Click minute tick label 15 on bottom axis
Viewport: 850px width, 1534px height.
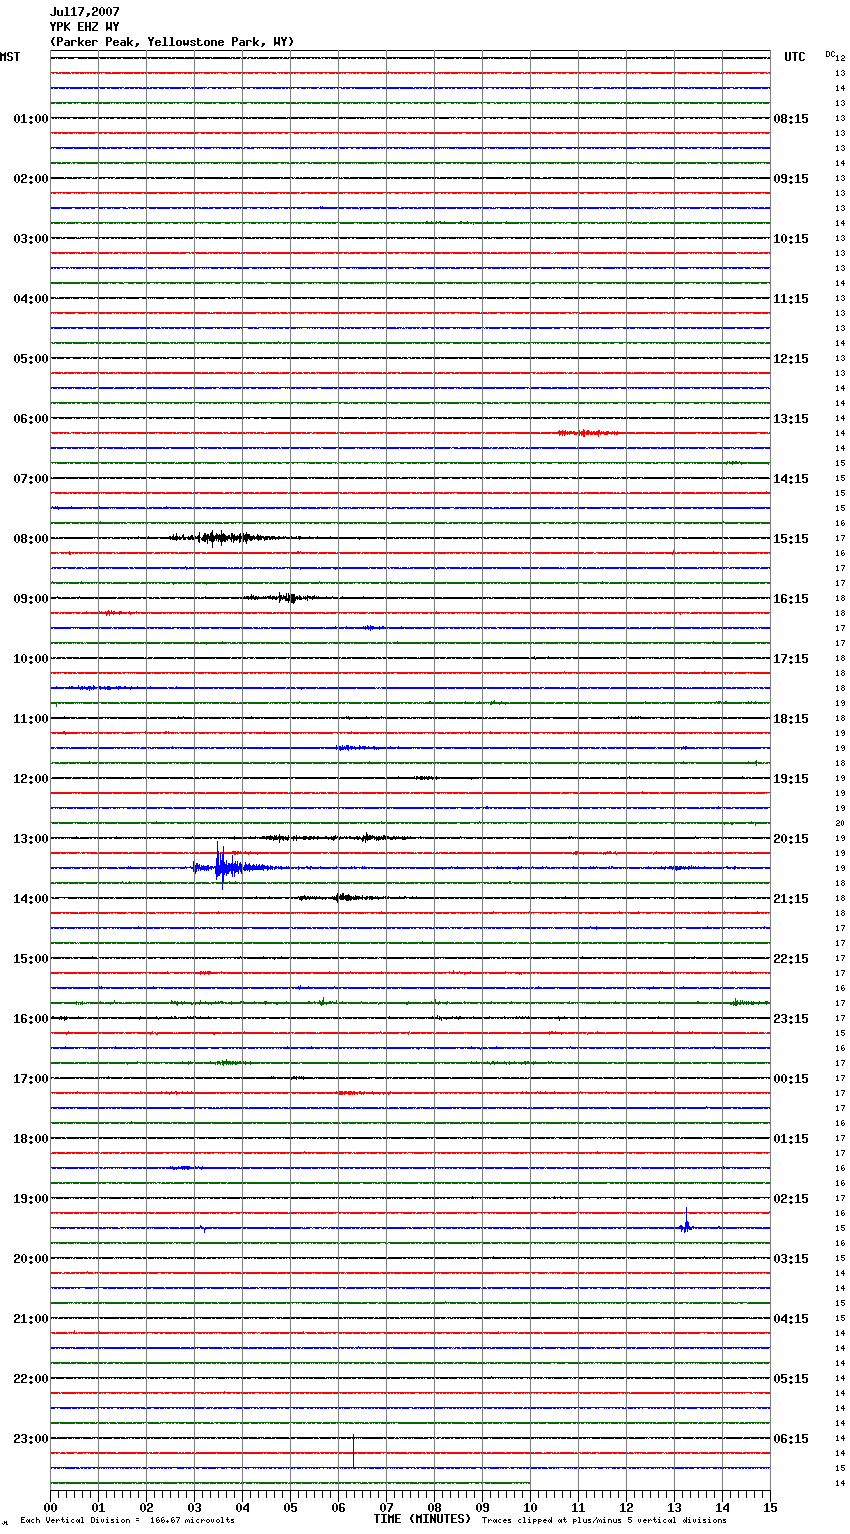tap(770, 1507)
